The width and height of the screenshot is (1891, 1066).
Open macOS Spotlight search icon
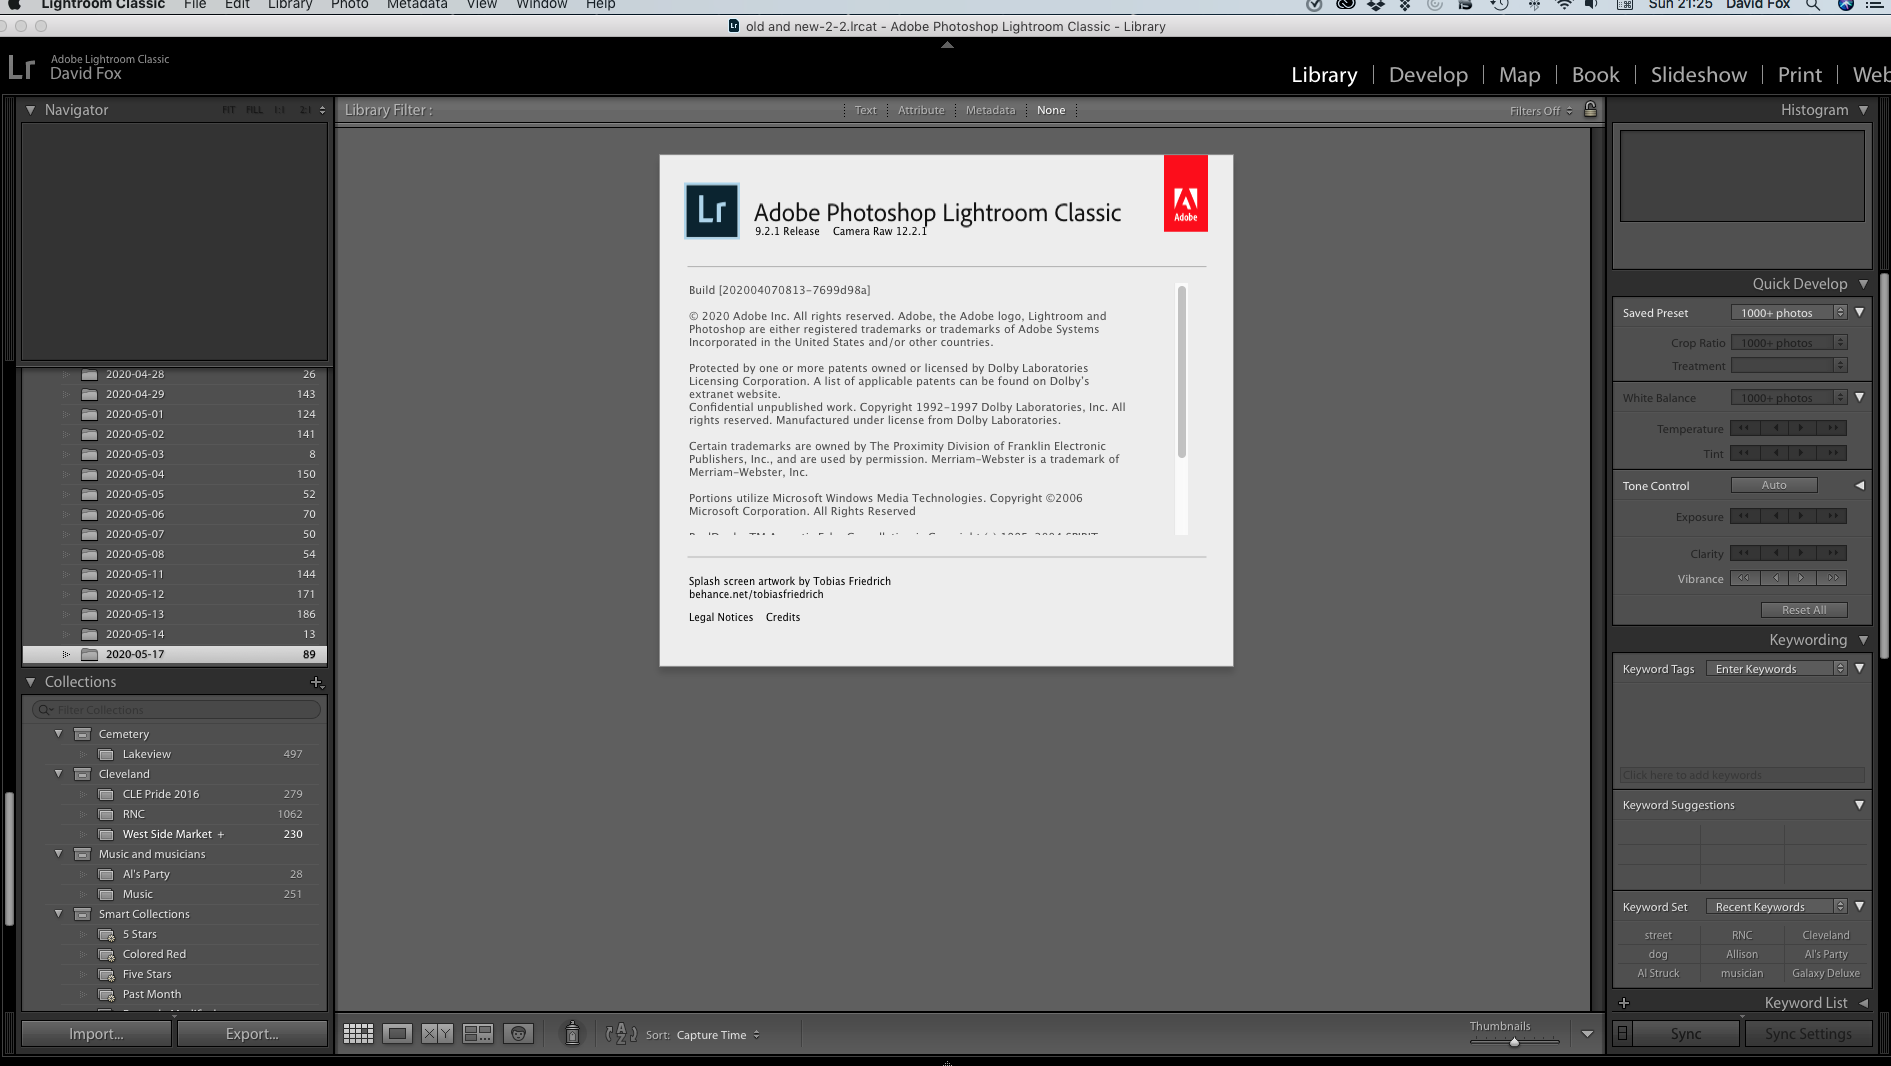coord(1812,5)
